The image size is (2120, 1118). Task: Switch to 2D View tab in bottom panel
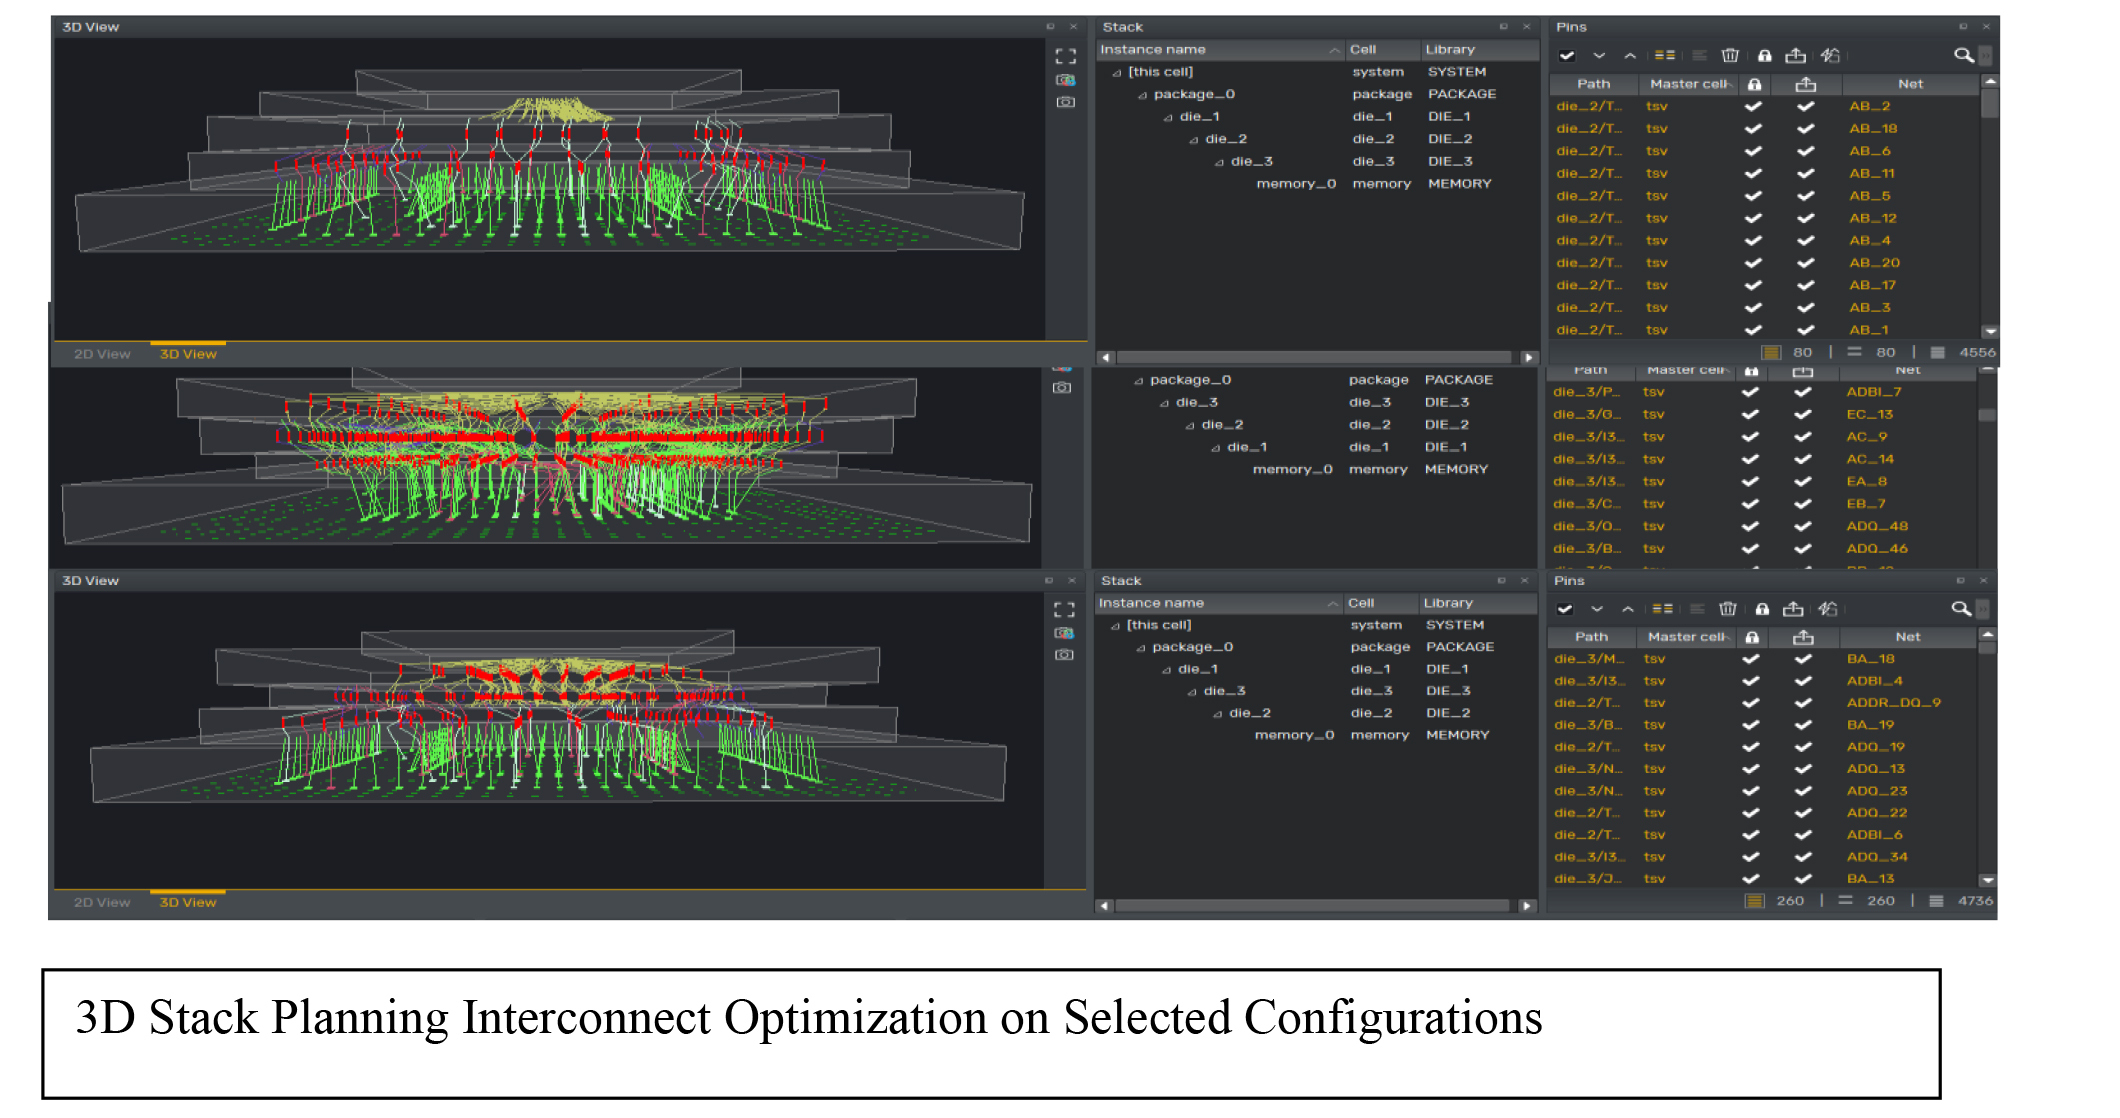coord(102,902)
